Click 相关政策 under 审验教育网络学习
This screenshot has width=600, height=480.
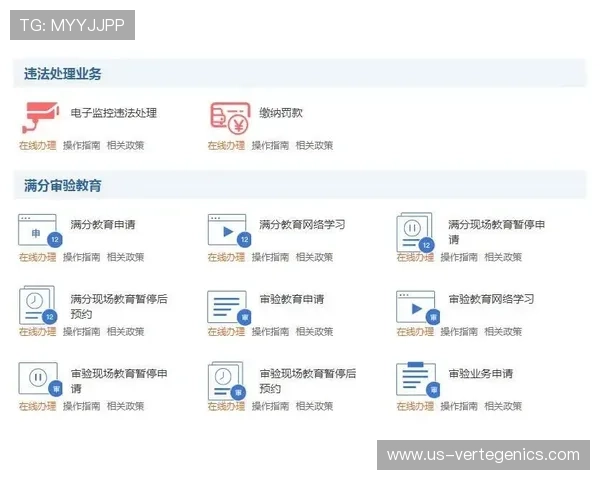[x=503, y=331]
